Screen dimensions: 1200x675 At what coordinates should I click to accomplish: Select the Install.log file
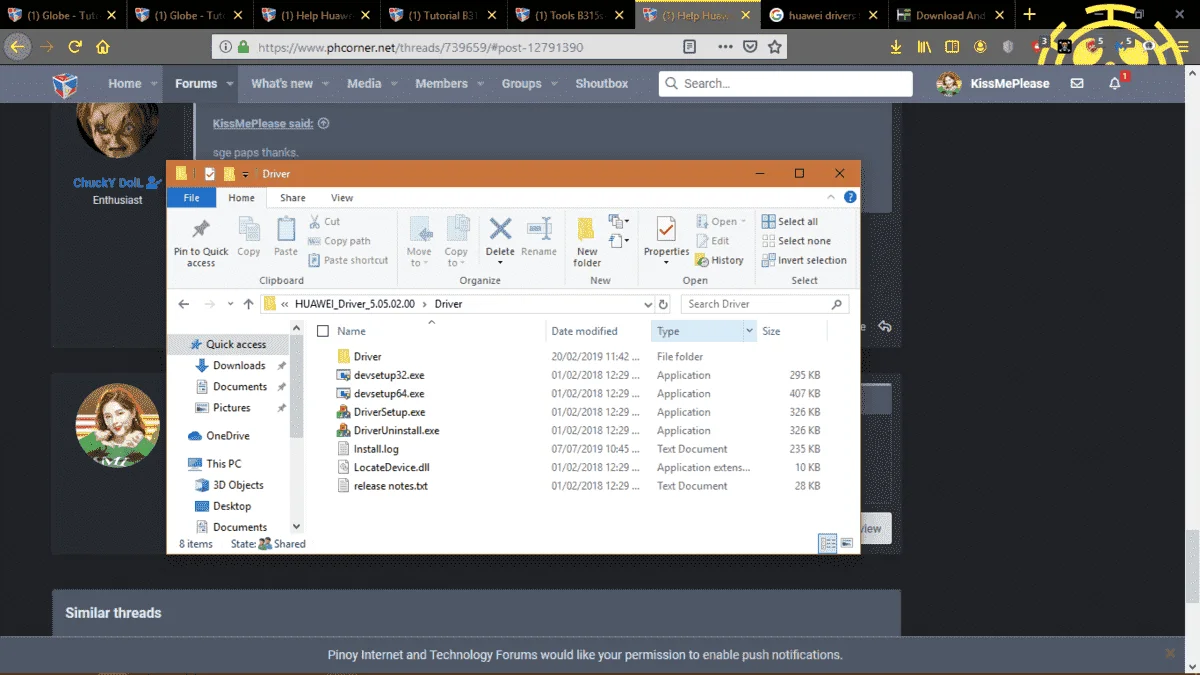pyautogui.click(x=376, y=449)
